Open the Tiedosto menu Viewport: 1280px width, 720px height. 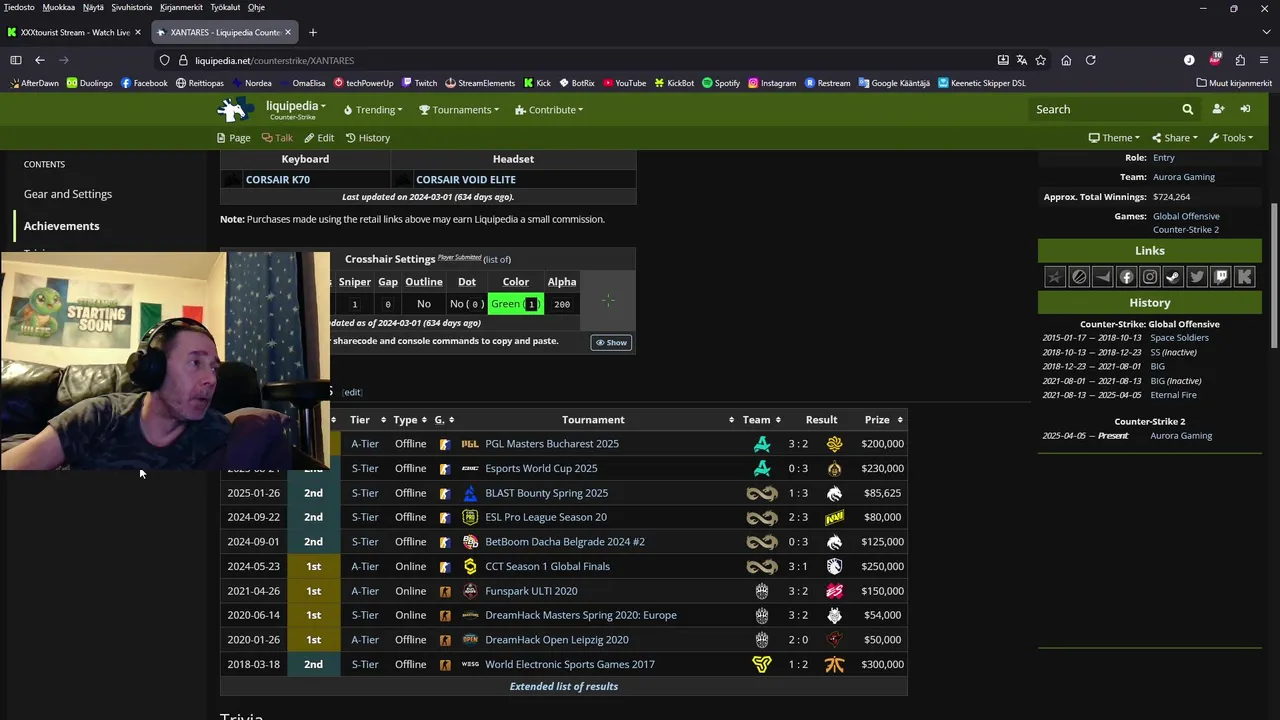18,7
